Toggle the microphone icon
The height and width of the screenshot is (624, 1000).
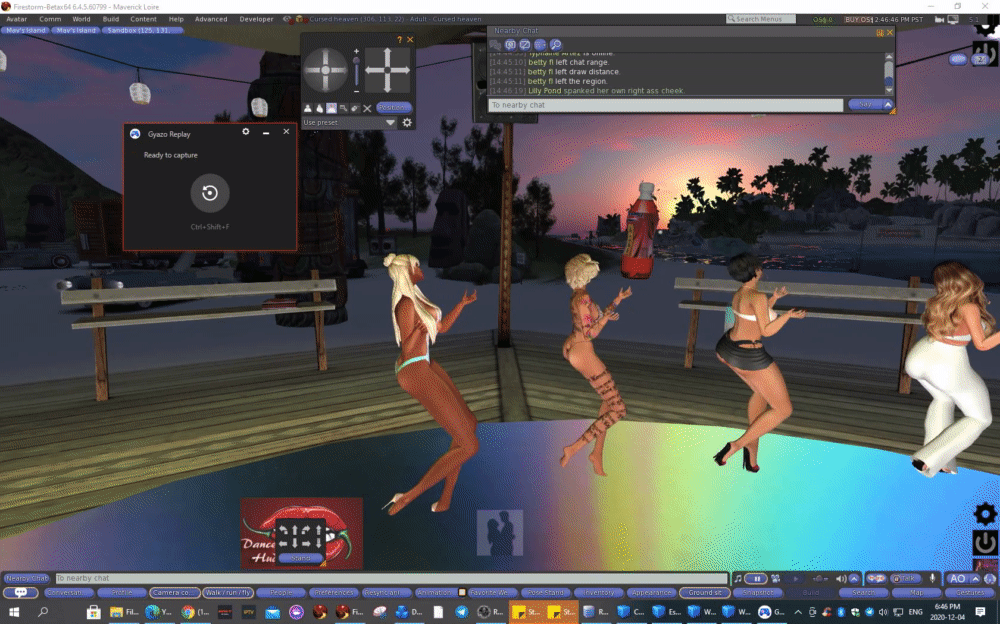click(x=932, y=579)
